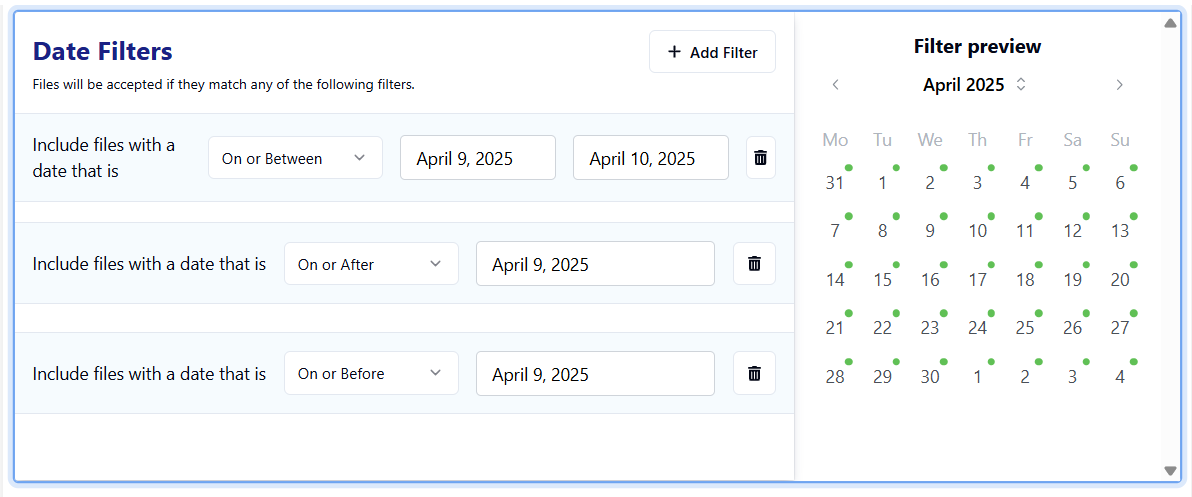This screenshot has height=497, width=1192.
Task: Select April 10 in the calendar
Action: [x=977, y=231]
